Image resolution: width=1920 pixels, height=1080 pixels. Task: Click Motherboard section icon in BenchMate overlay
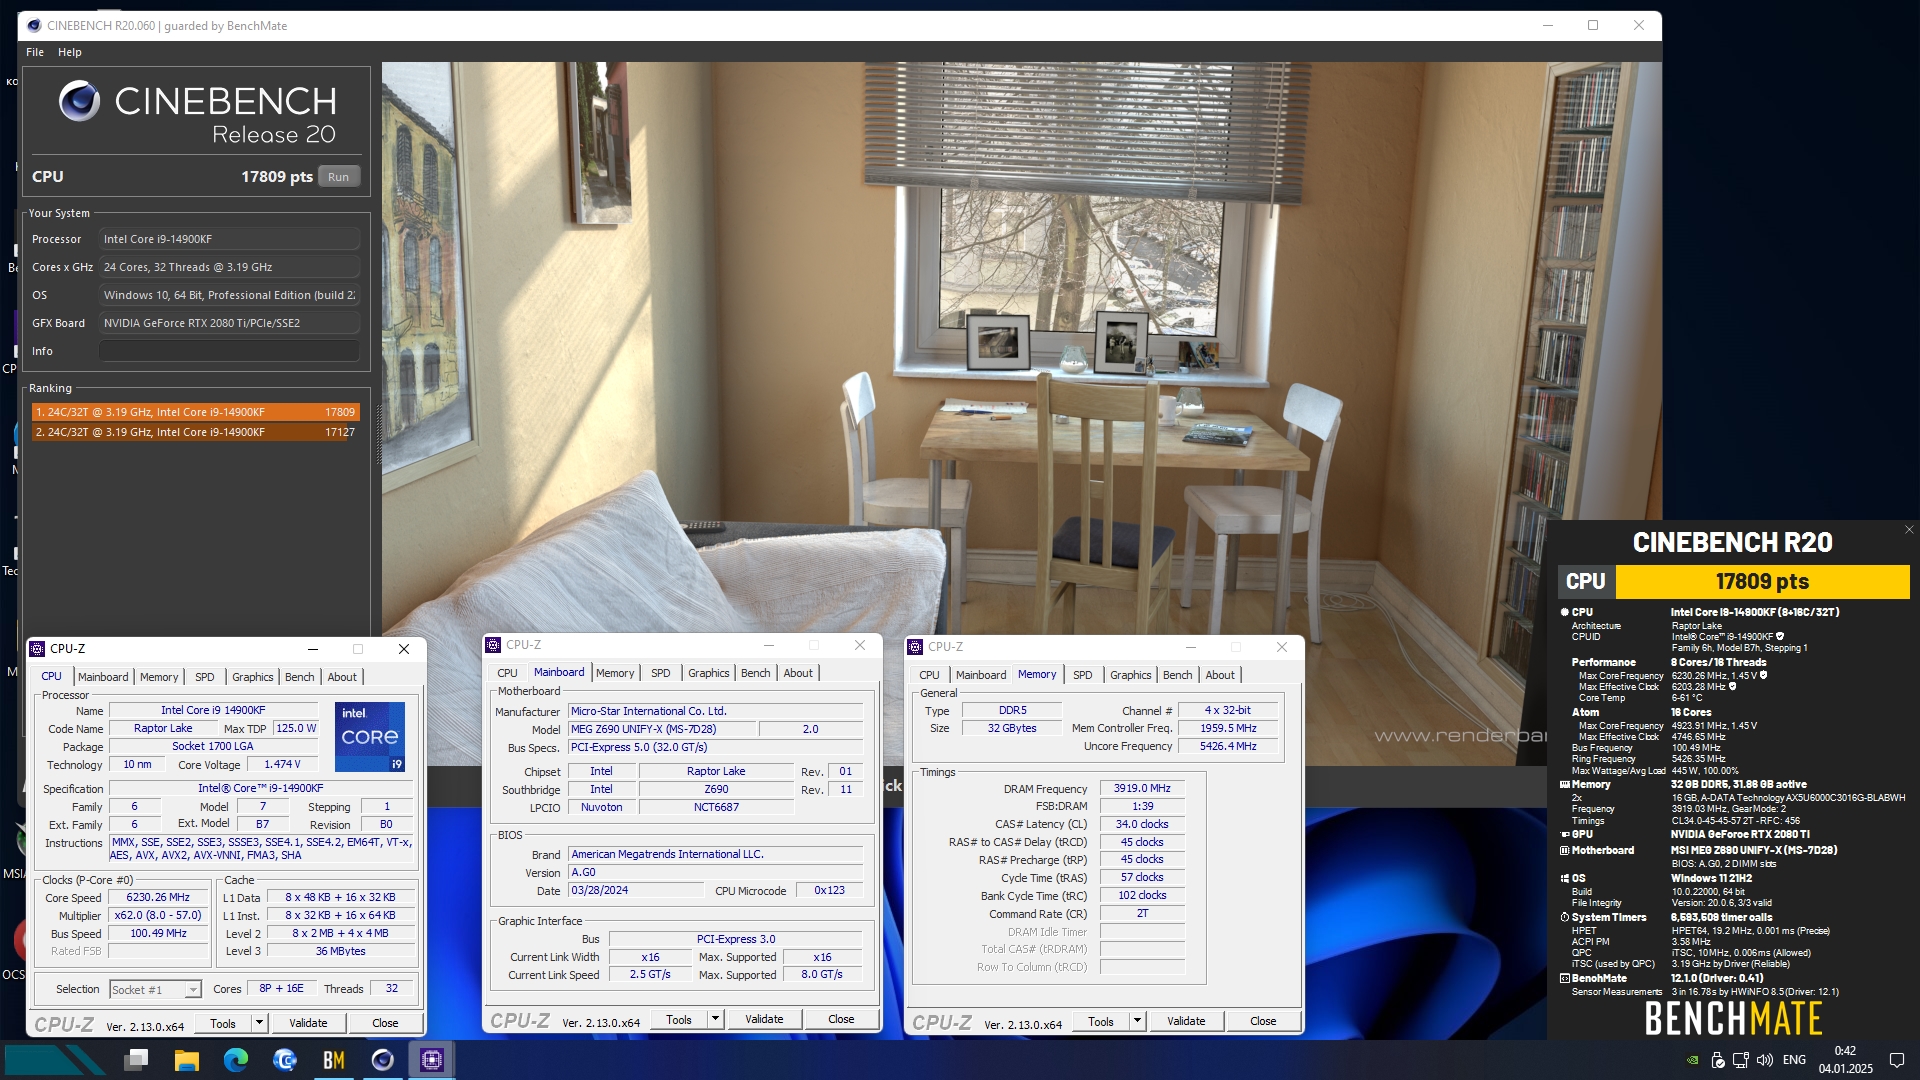pos(1565,851)
